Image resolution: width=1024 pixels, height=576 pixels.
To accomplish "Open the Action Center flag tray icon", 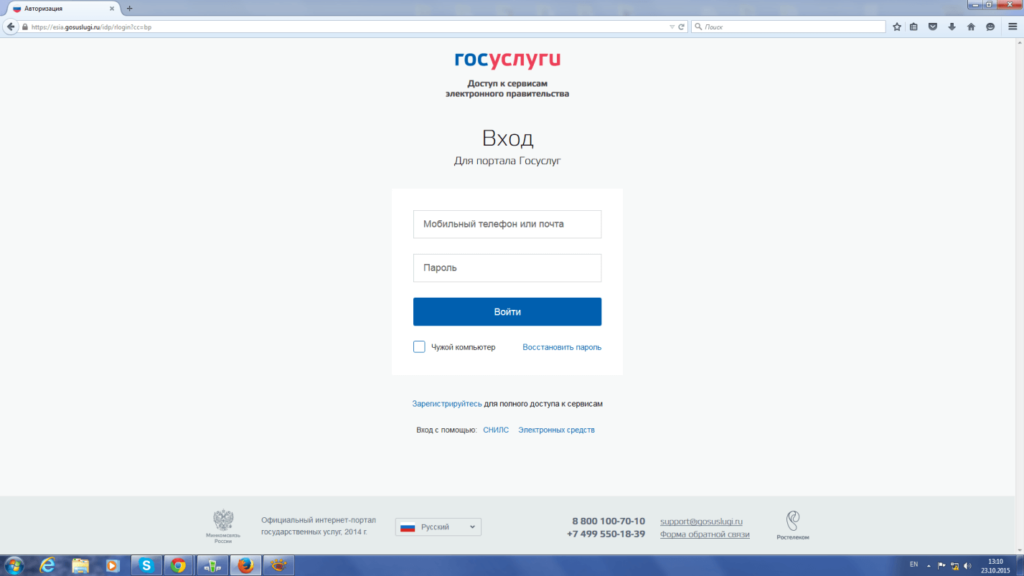I will (941, 566).
